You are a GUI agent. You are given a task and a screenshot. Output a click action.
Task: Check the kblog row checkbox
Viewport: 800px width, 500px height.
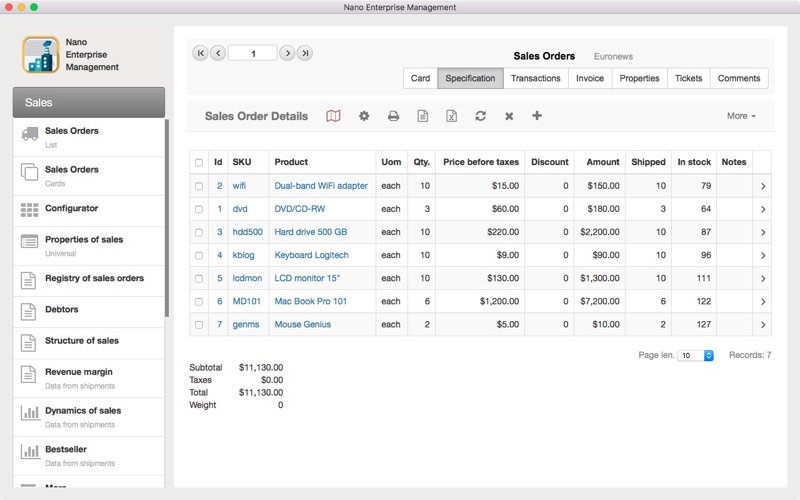(x=199, y=255)
